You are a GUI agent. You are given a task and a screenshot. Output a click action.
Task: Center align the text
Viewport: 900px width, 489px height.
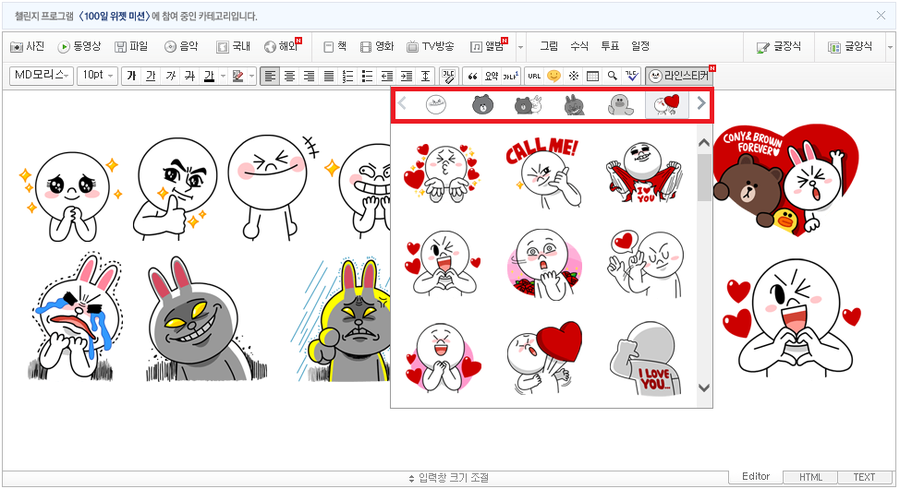click(289, 76)
